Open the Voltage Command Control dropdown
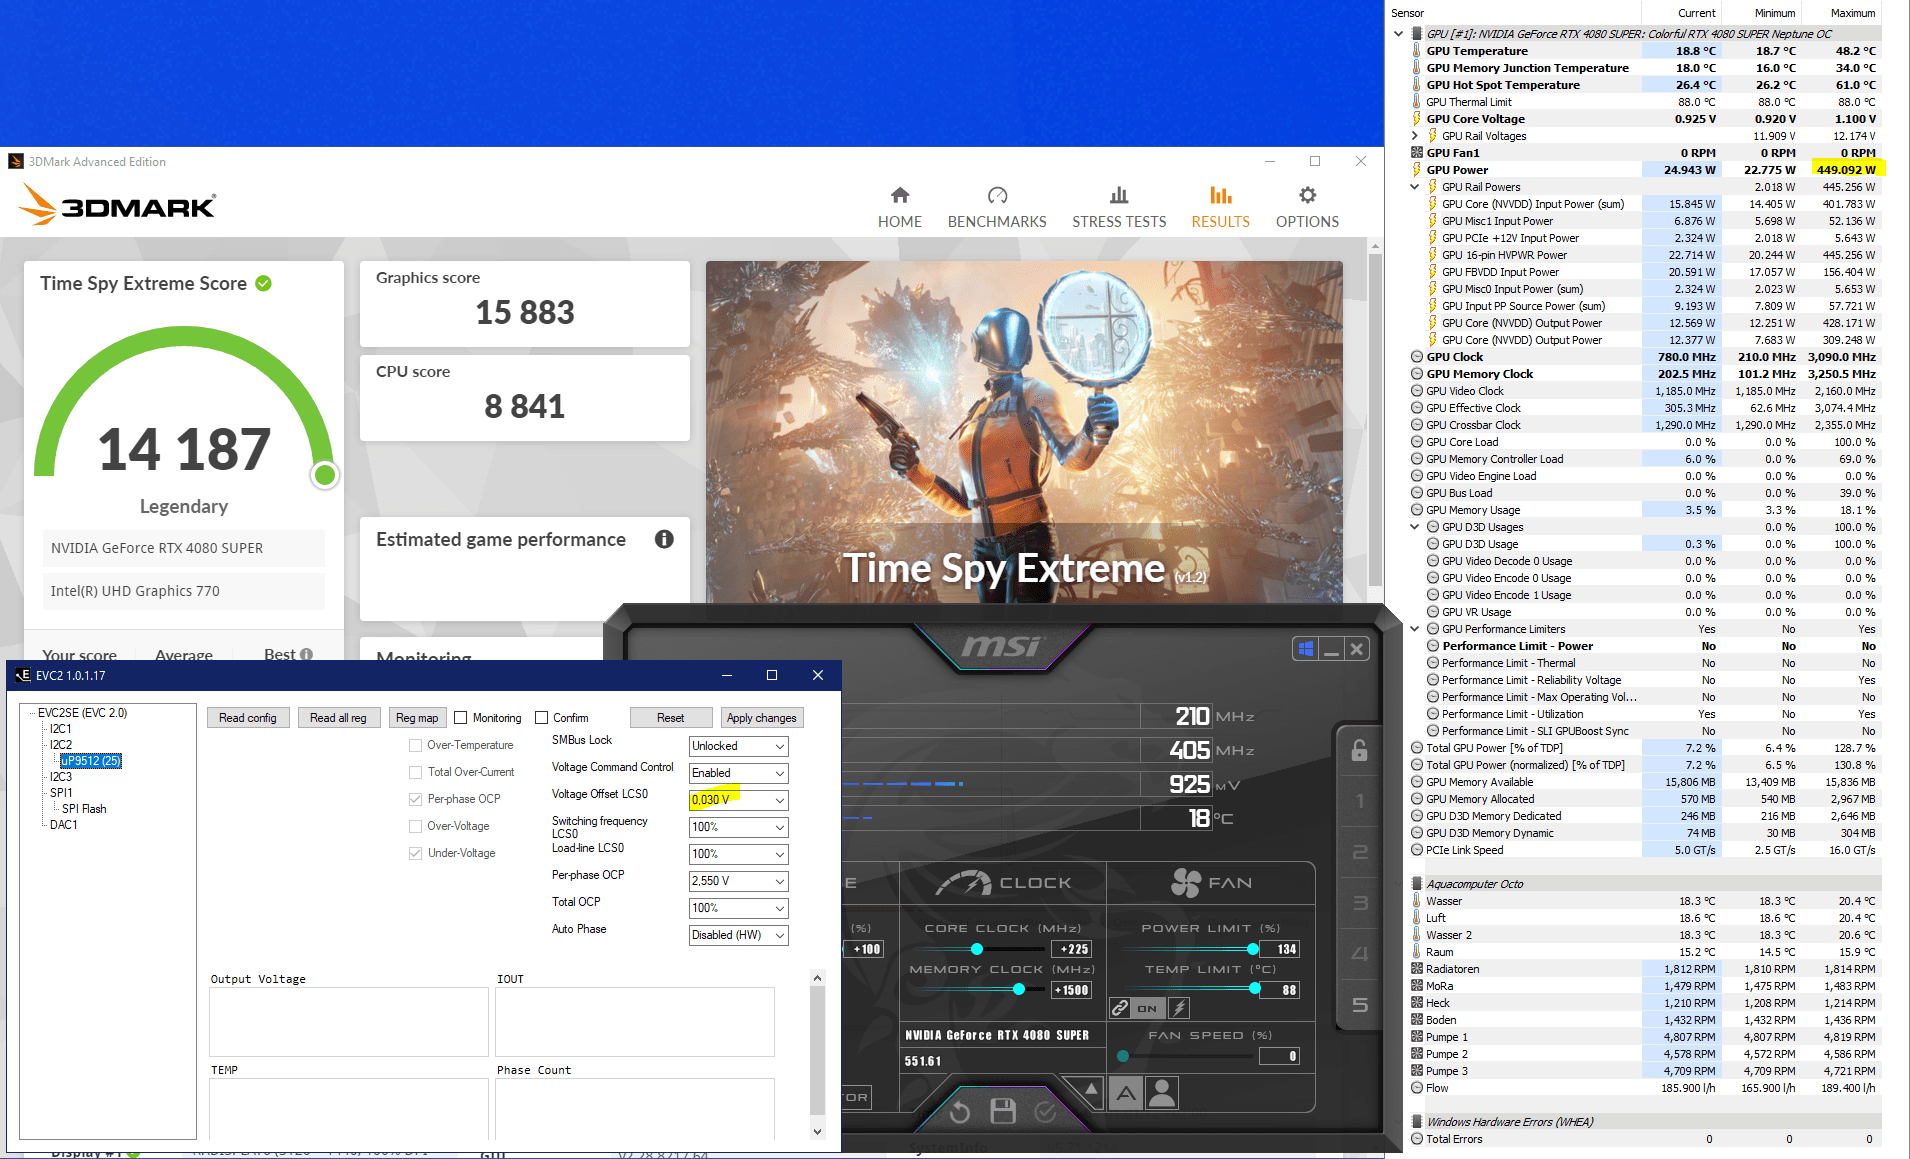This screenshot has width=1910, height=1159. pyautogui.click(x=738, y=773)
